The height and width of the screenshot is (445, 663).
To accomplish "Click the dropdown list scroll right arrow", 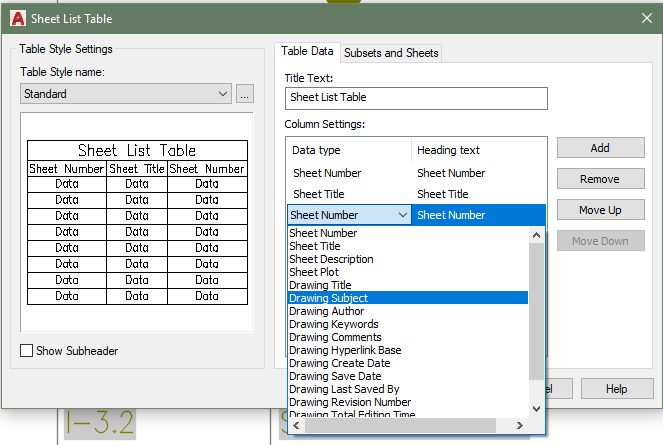I will [520, 426].
